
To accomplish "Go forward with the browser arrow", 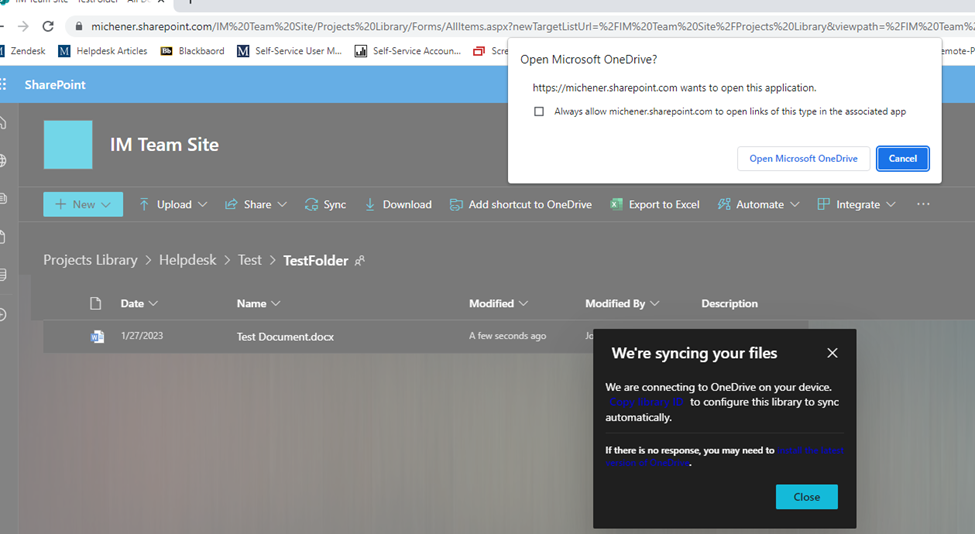I will pyautogui.click(x=23, y=26).
